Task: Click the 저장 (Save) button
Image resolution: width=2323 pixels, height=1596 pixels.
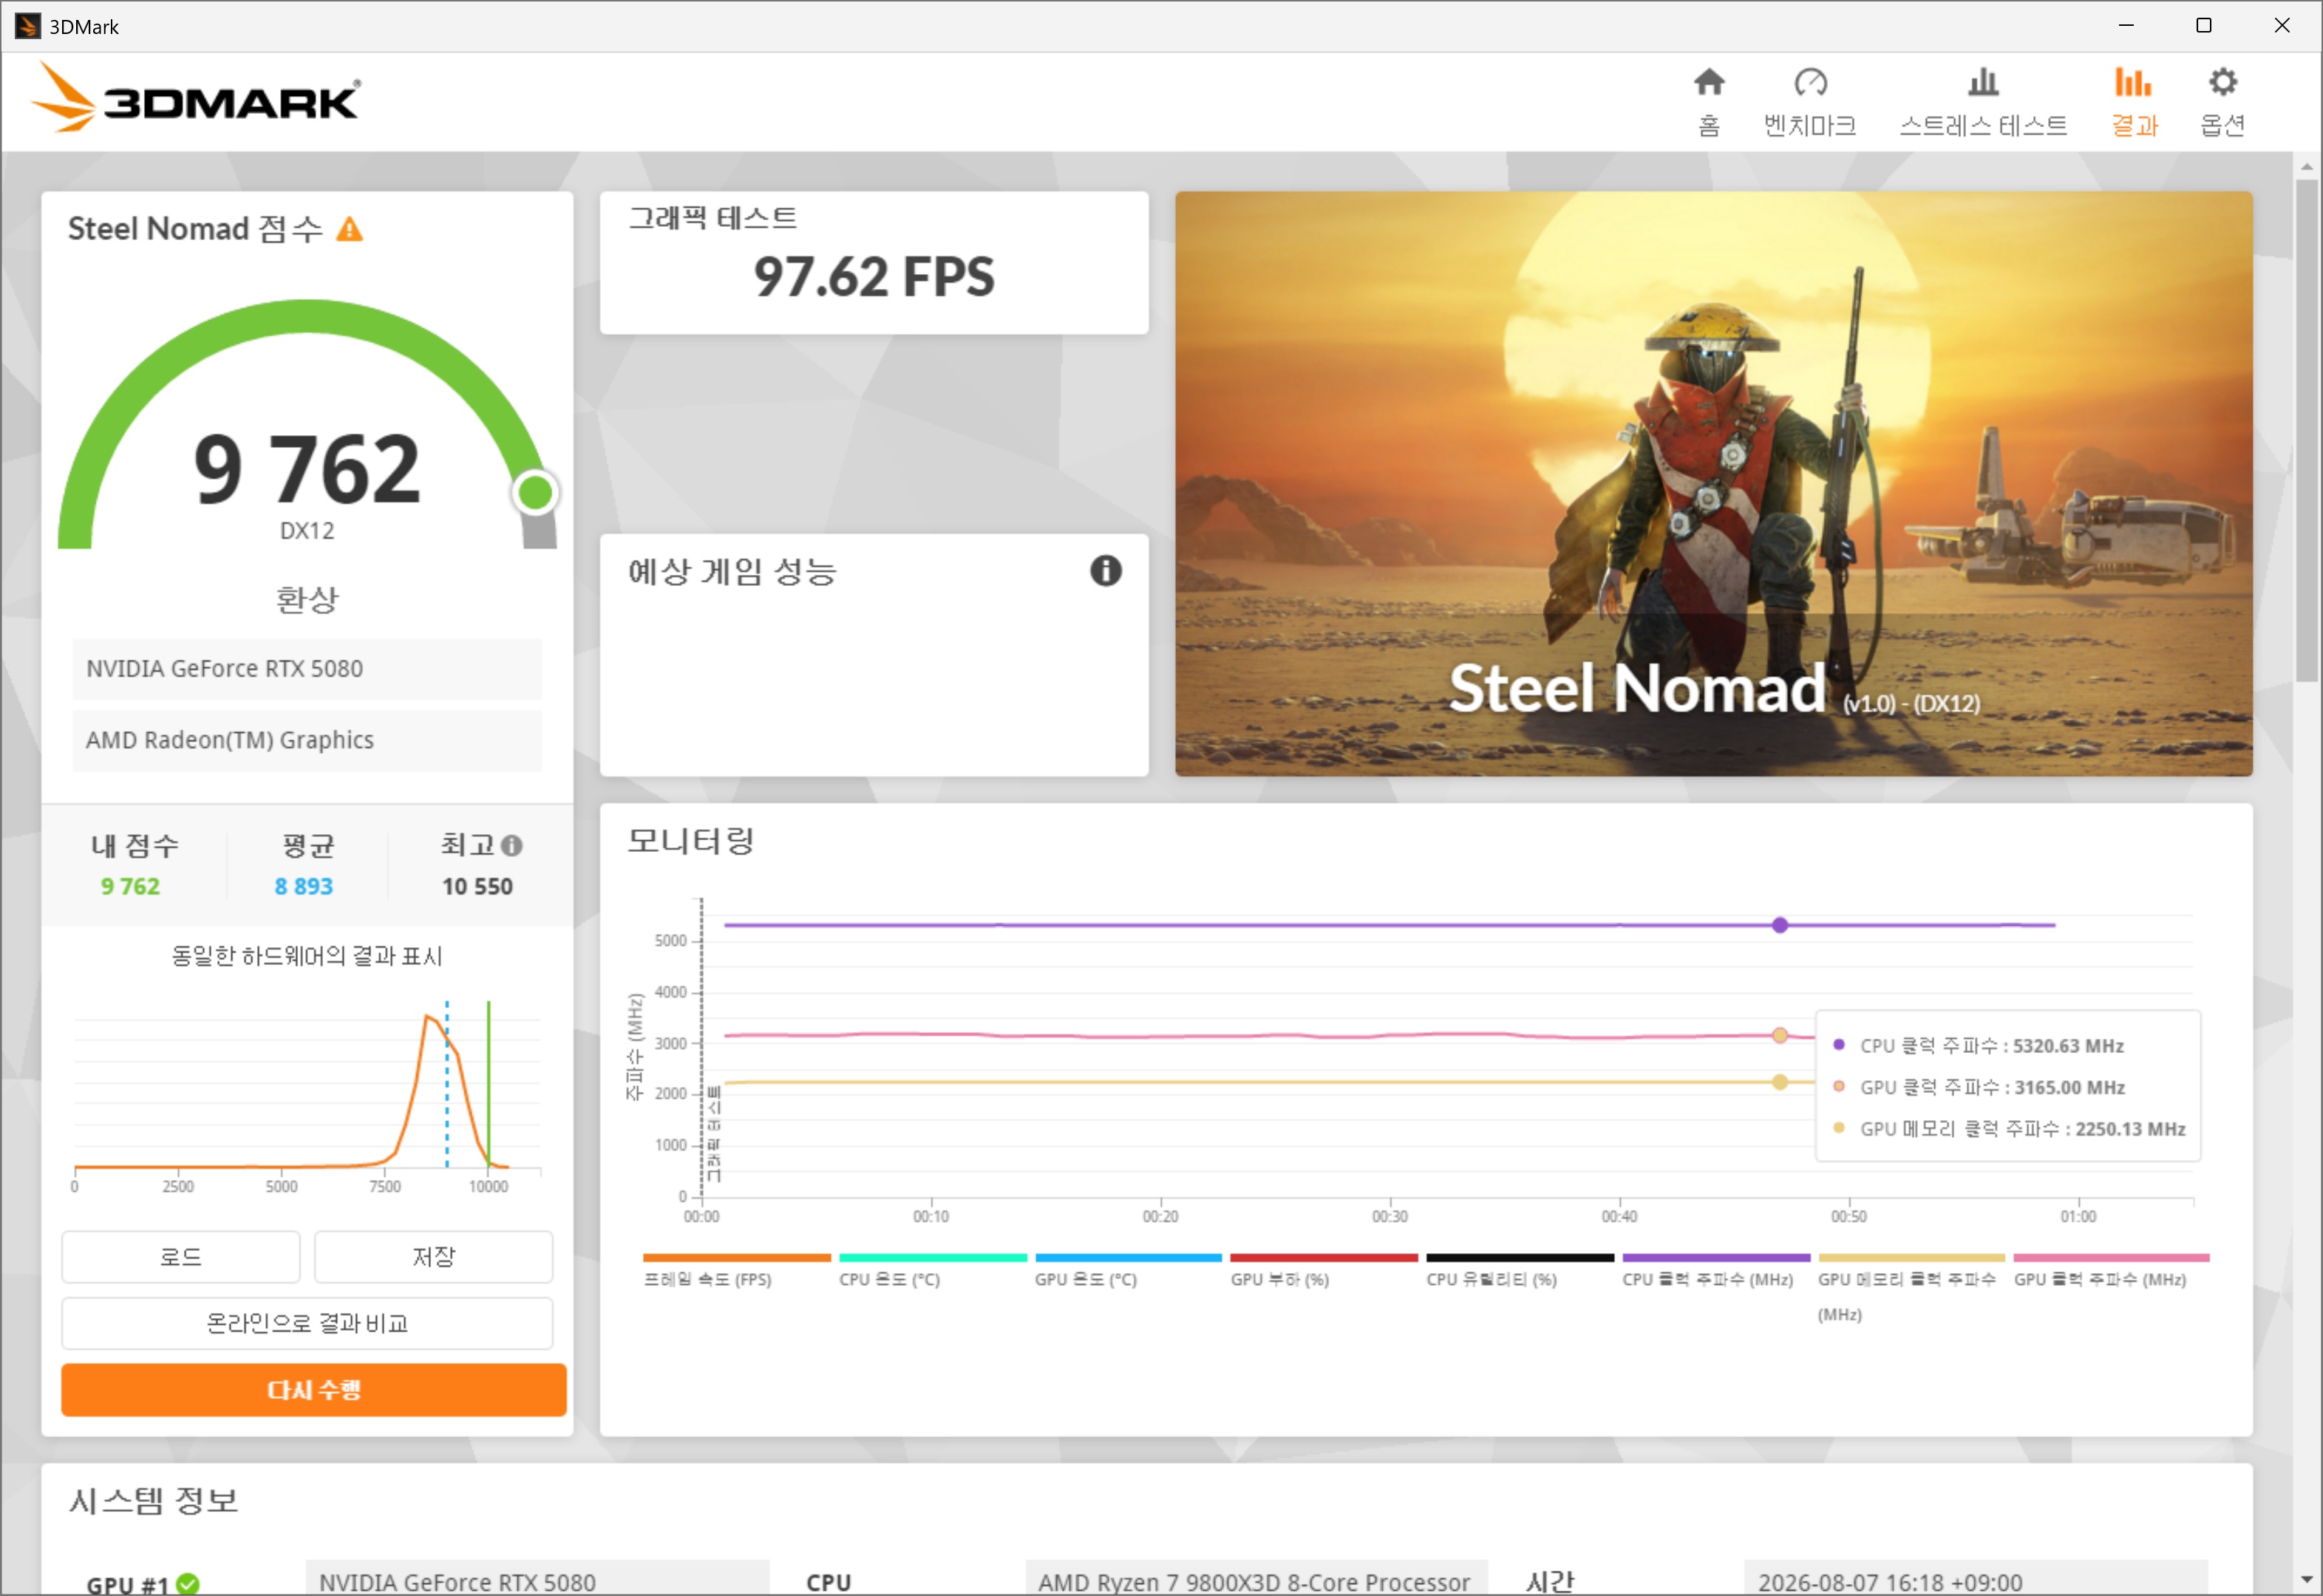Action: 433,1256
